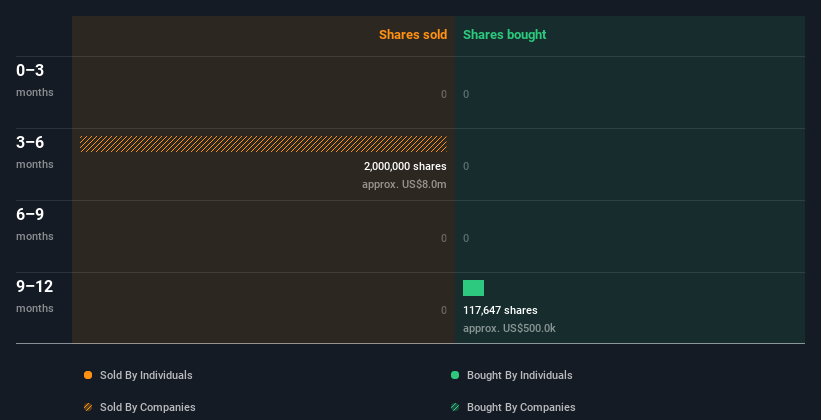Viewport: 821px width, 420px height.
Task: Click the Bought By Companies legend label
Action: 521,407
